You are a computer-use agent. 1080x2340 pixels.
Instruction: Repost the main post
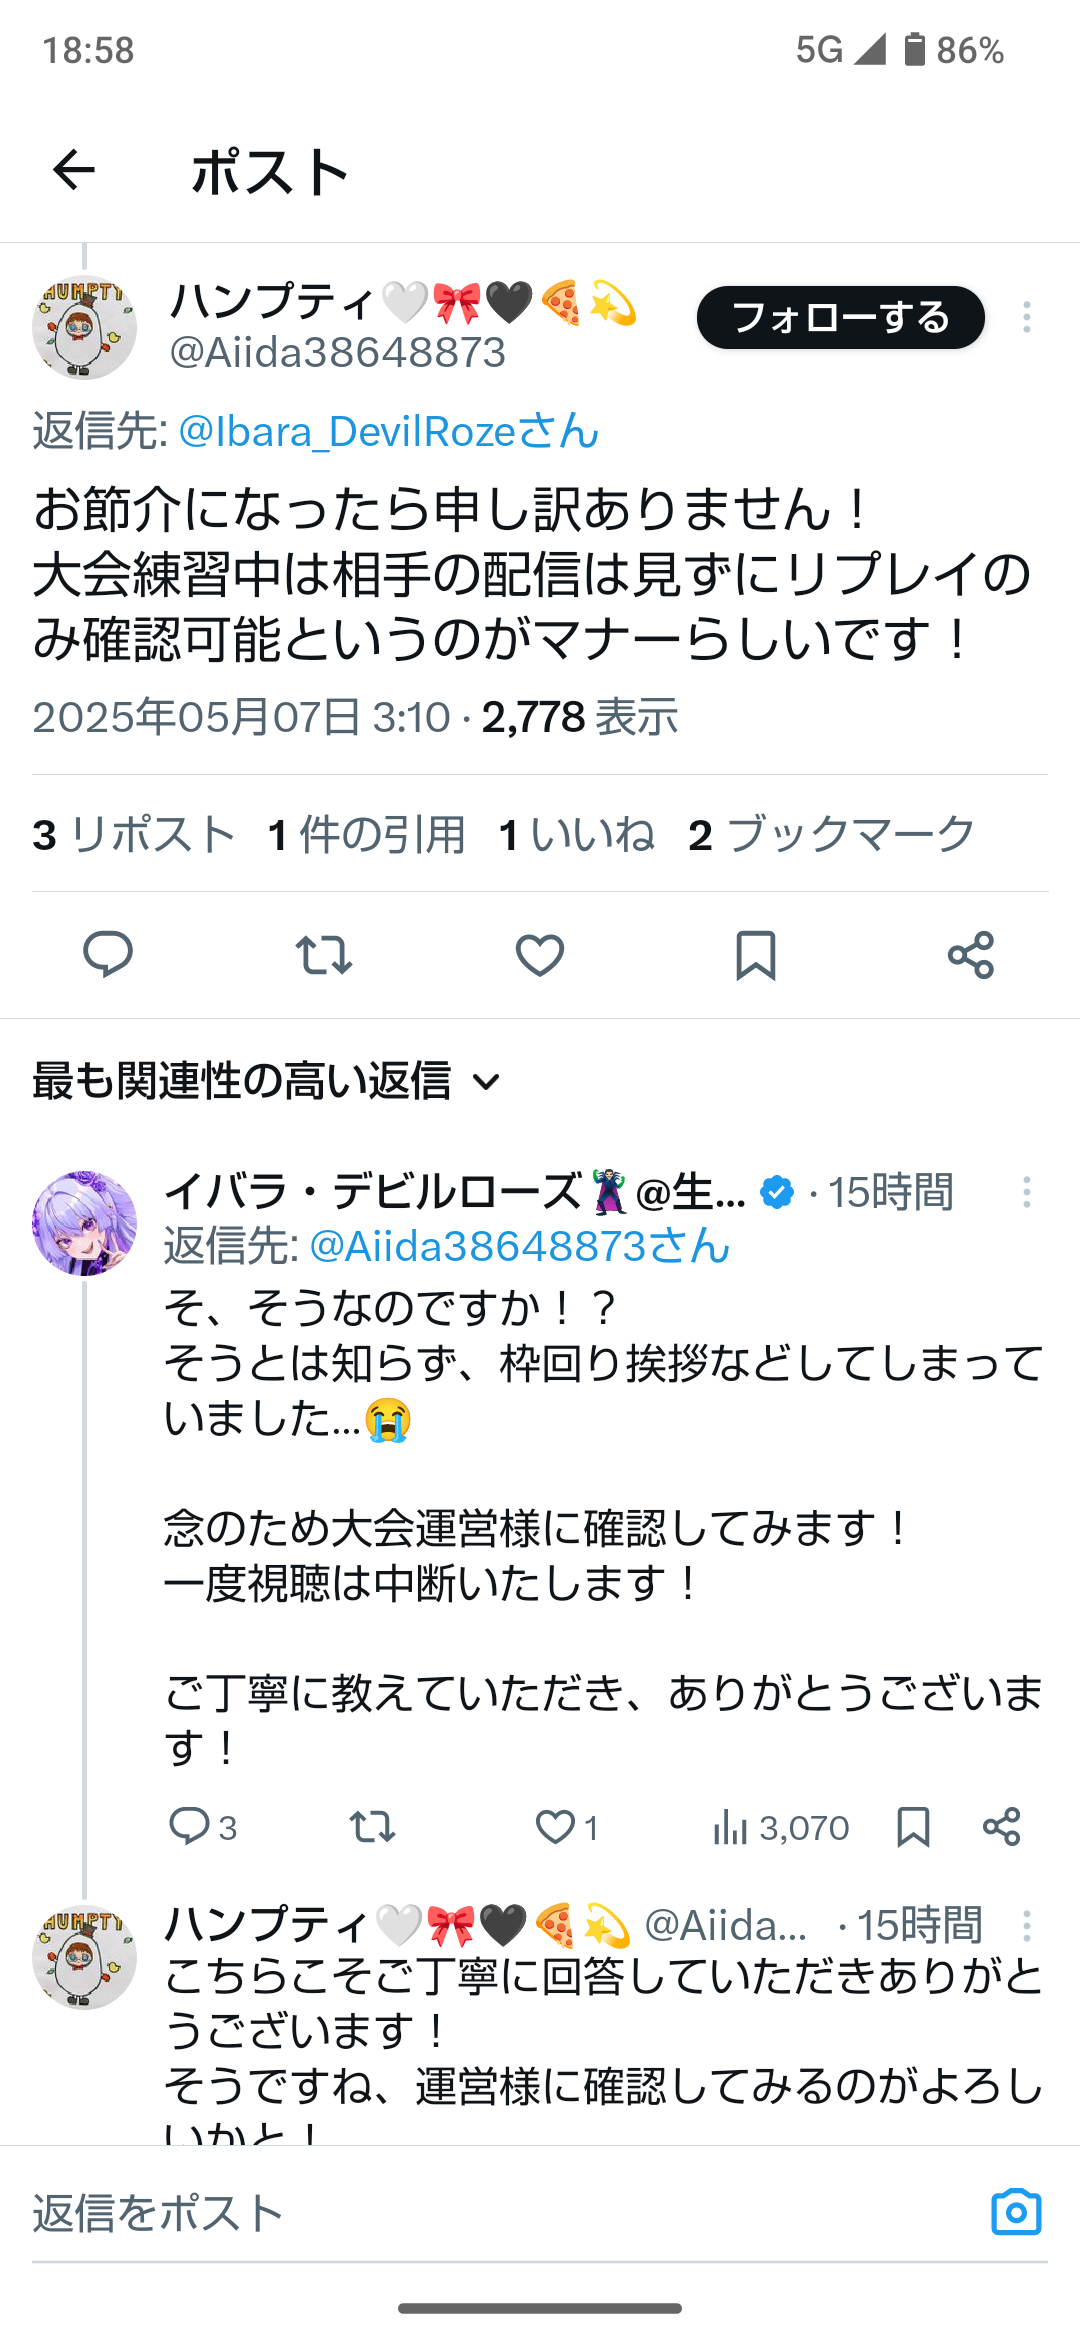324,954
